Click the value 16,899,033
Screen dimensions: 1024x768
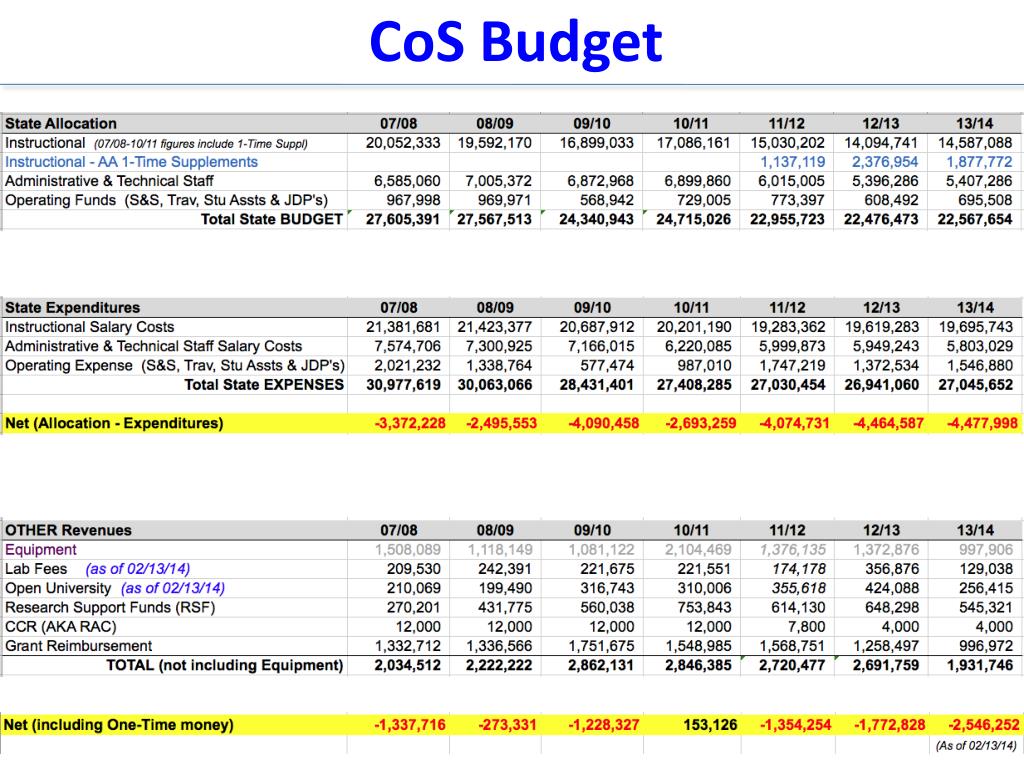tap(596, 143)
